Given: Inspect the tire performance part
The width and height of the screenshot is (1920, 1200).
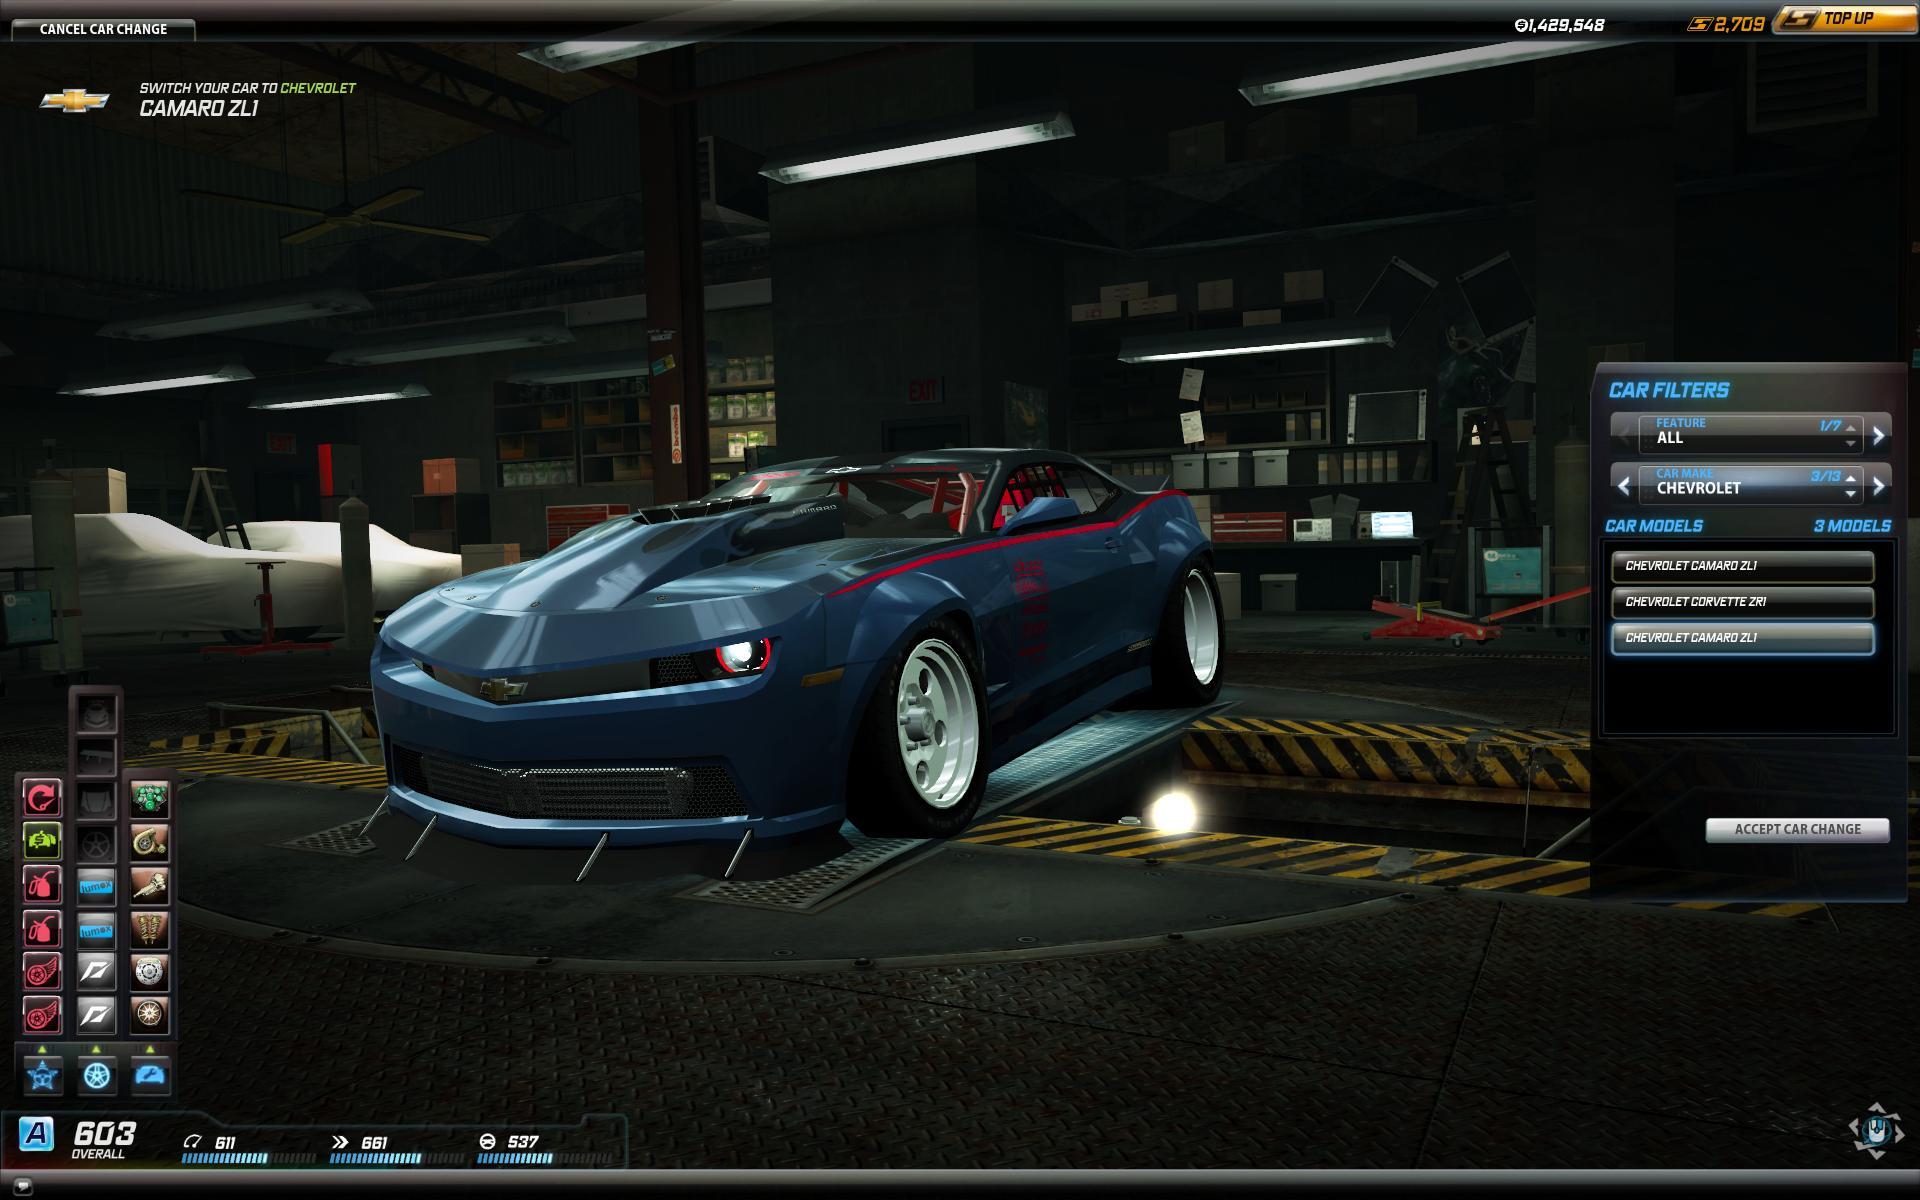Looking at the screenshot, I should click(x=150, y=1015).
